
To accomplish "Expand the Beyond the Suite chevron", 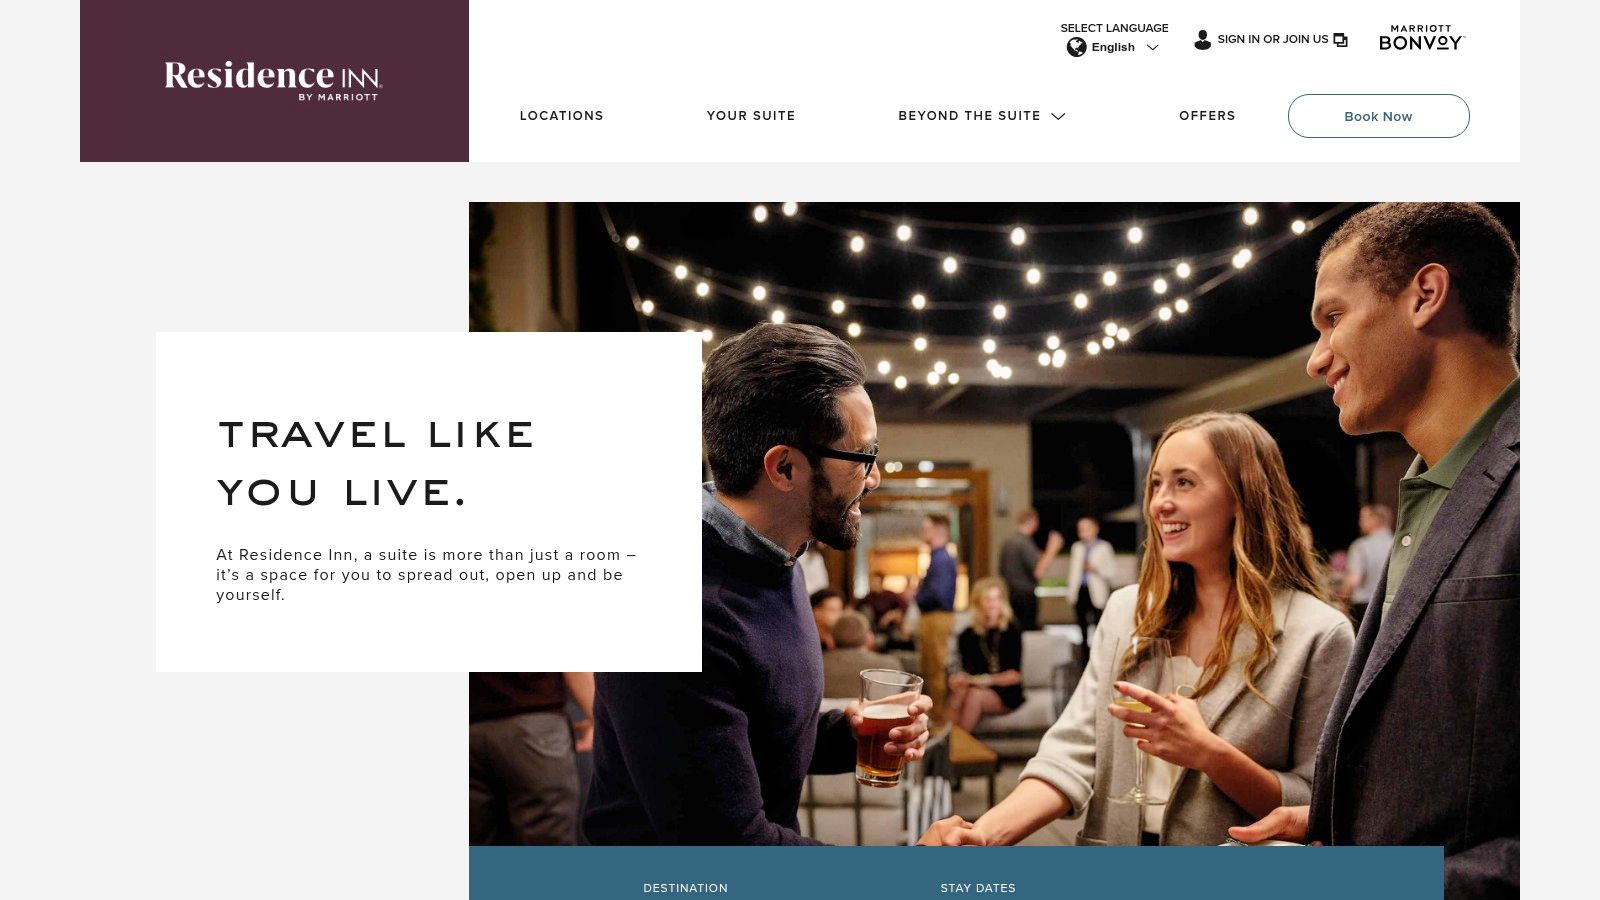I will tap(1058, 116).
